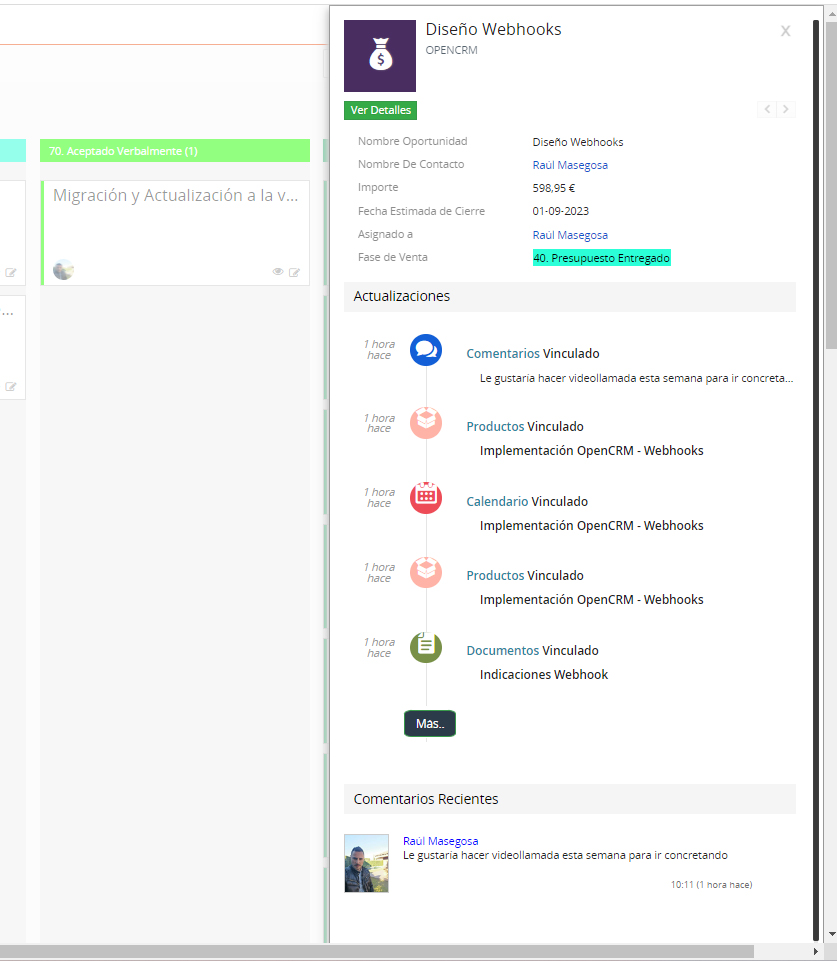837x961 pixels.
Task: Click the closing date 01-09-2023
Action: (561, 211)
